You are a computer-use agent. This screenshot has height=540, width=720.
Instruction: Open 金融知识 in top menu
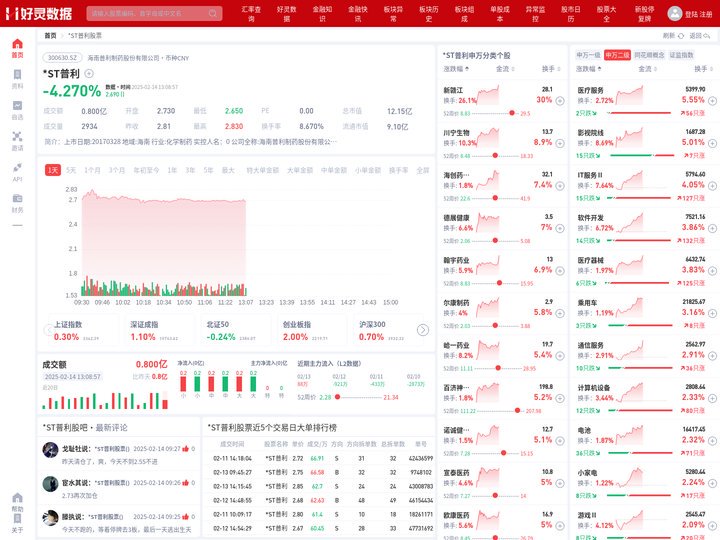[x=322, y=14]
